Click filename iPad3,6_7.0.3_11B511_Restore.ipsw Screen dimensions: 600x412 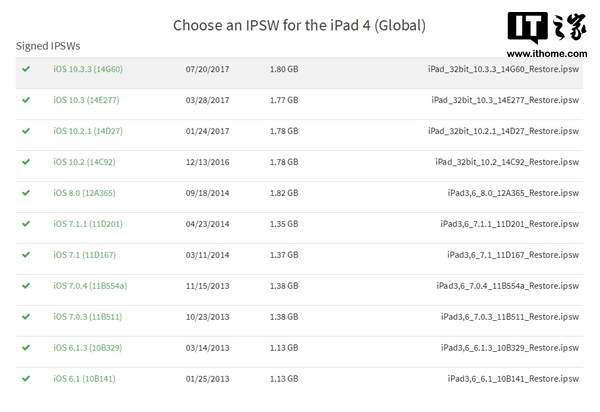[x=510, y=317]
